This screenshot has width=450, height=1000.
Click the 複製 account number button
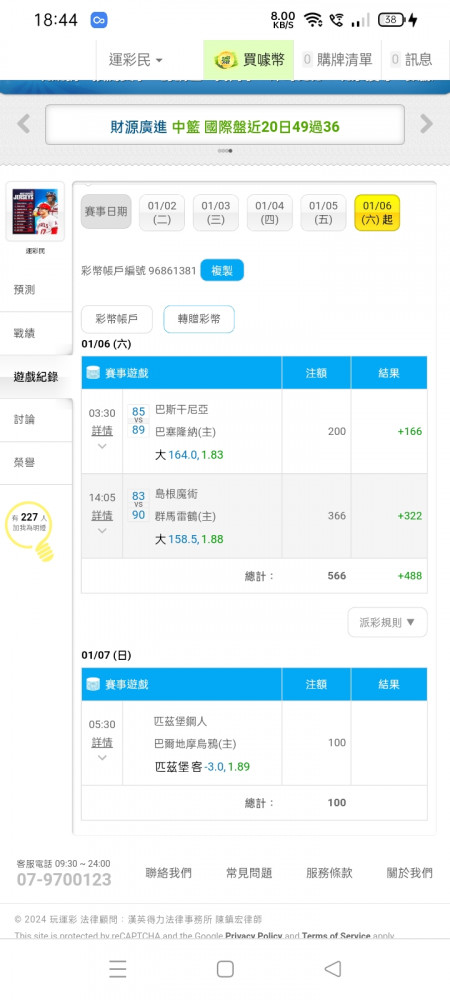(222, 270)
